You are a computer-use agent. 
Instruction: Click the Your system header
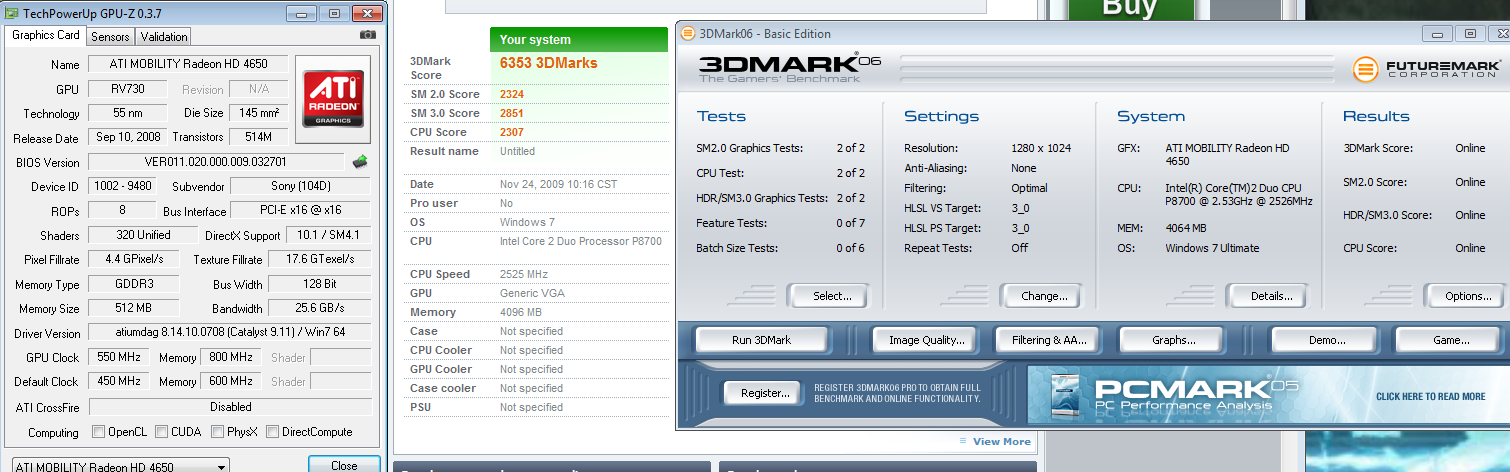579,40
